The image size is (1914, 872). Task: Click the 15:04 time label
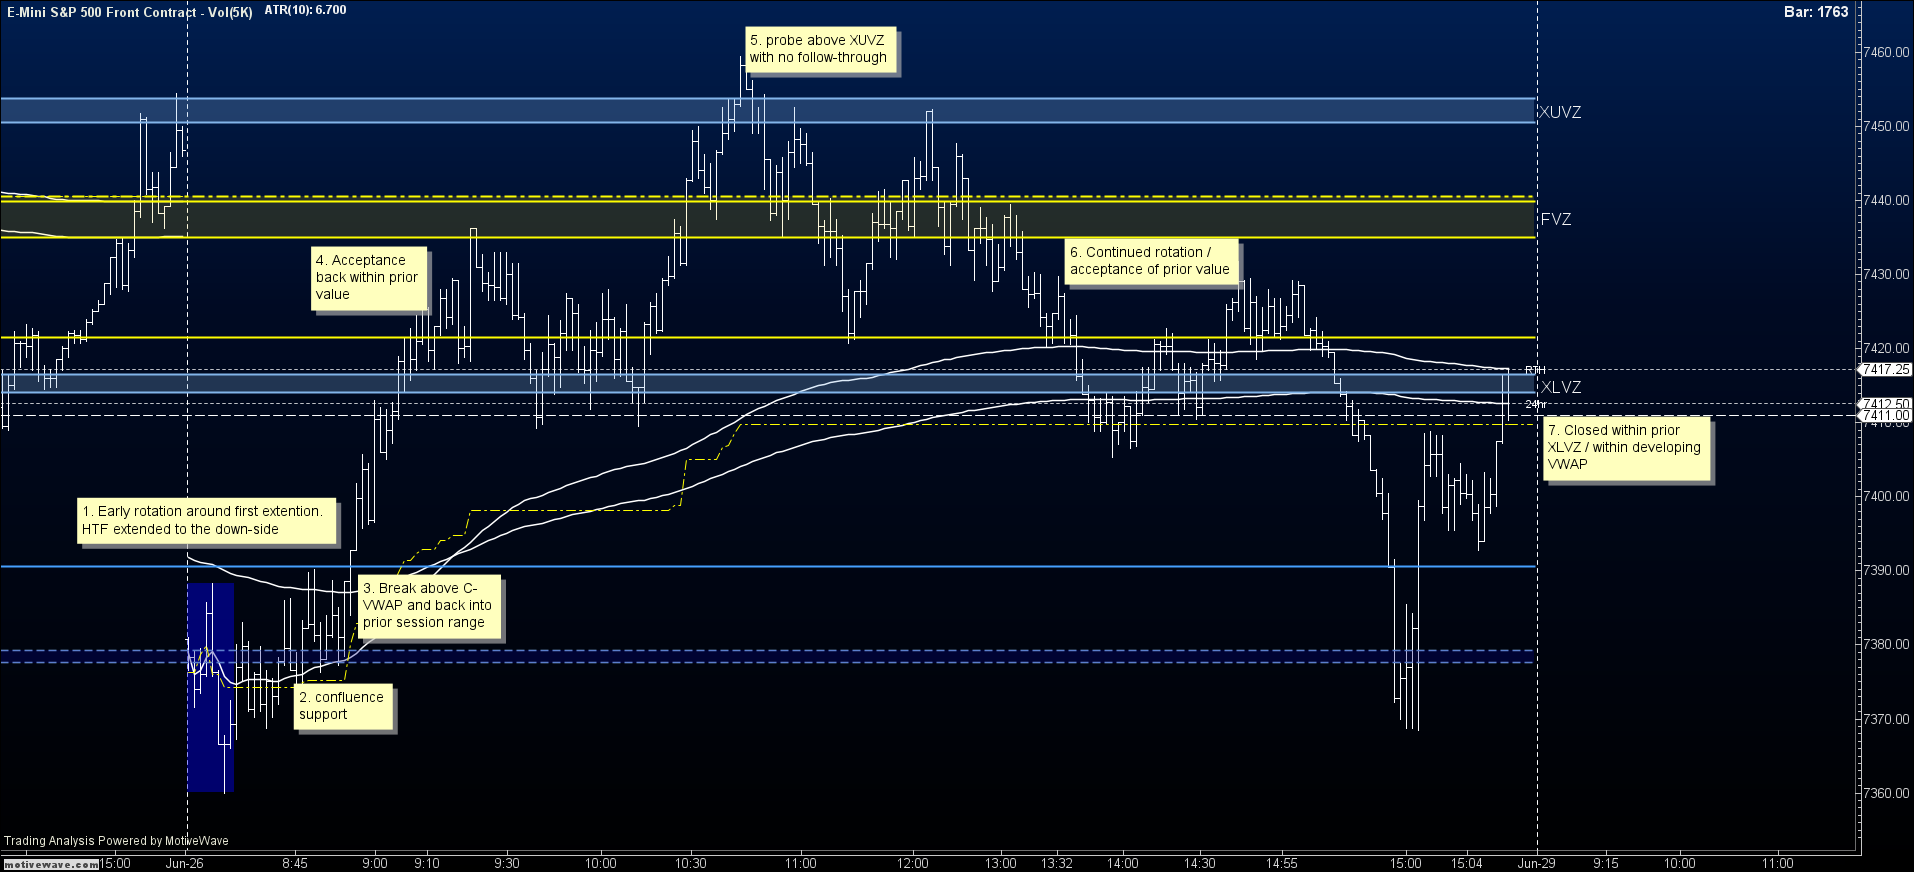click(1467, 863)
